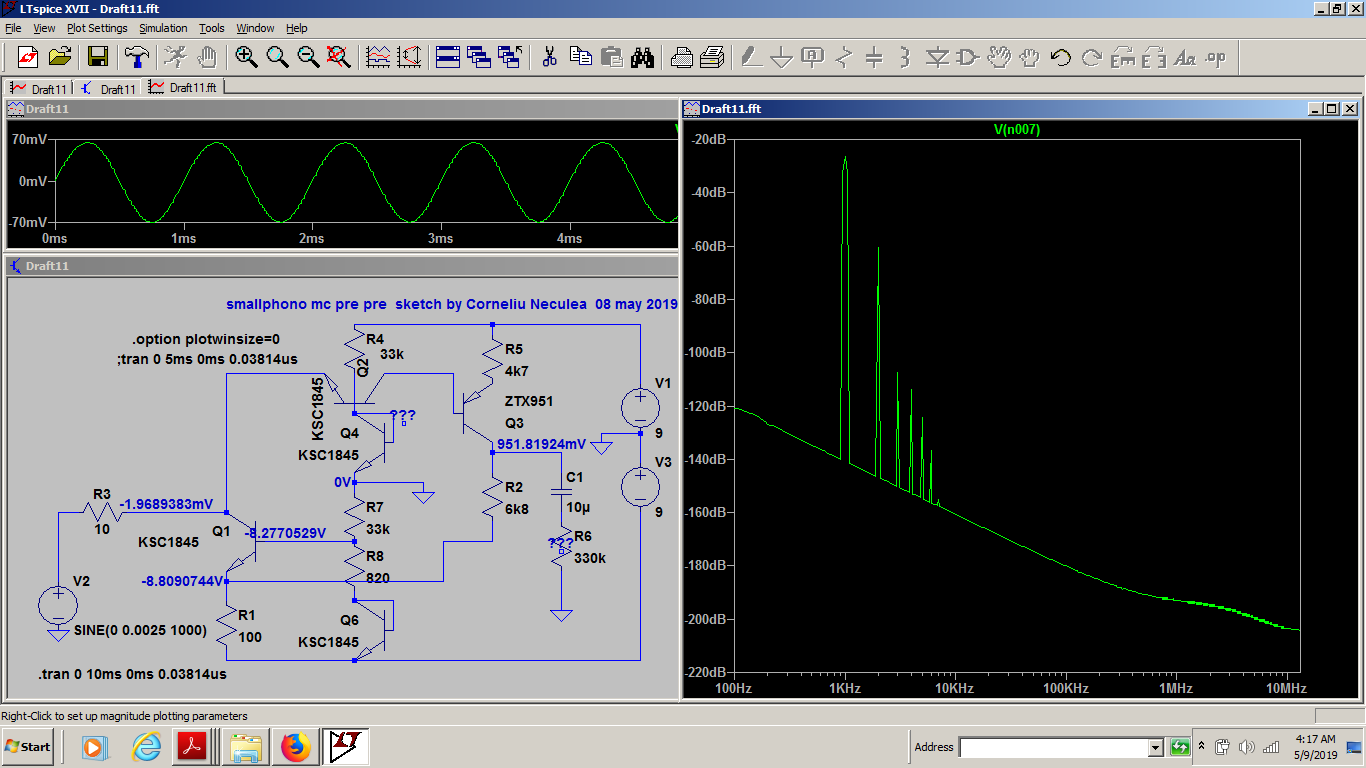Click the Run simulation running-man icon
1366x768 pixels.
click(x=175, y=57)
